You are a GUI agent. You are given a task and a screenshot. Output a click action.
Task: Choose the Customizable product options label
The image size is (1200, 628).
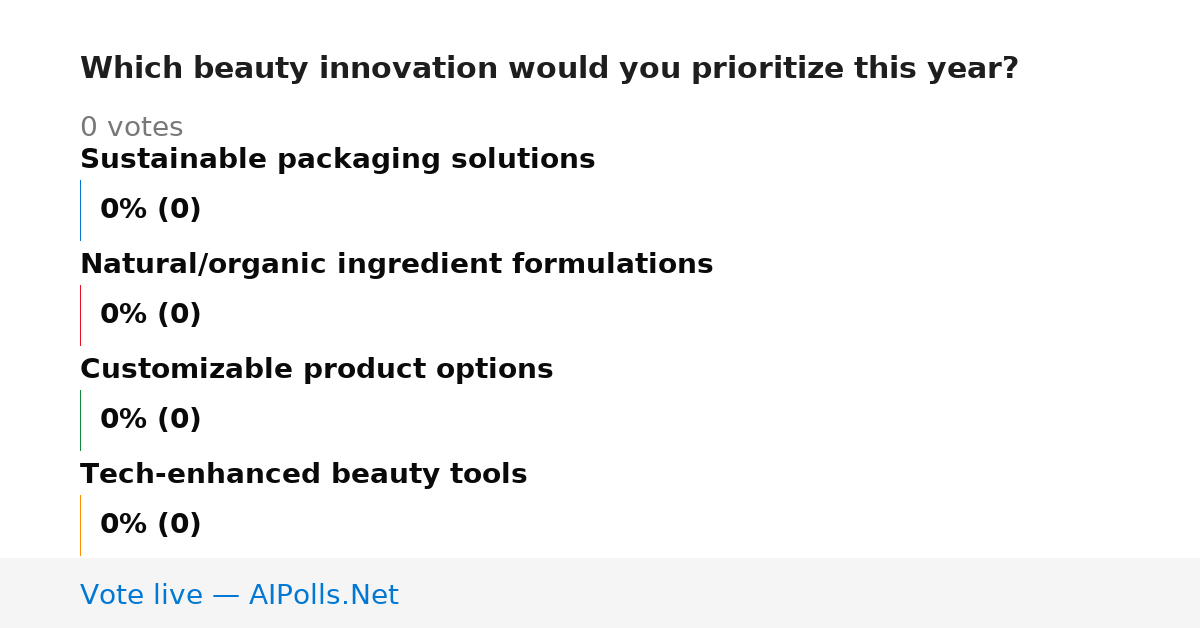tap(316, 370)
